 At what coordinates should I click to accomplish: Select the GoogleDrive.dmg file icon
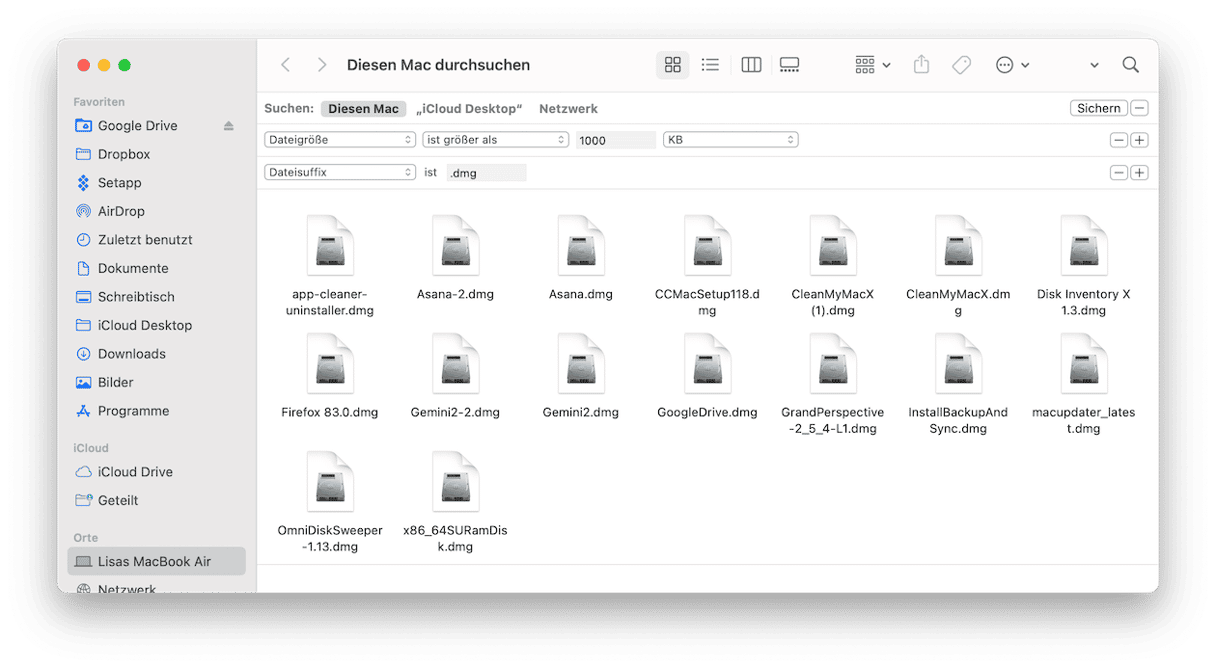point(707,364)
